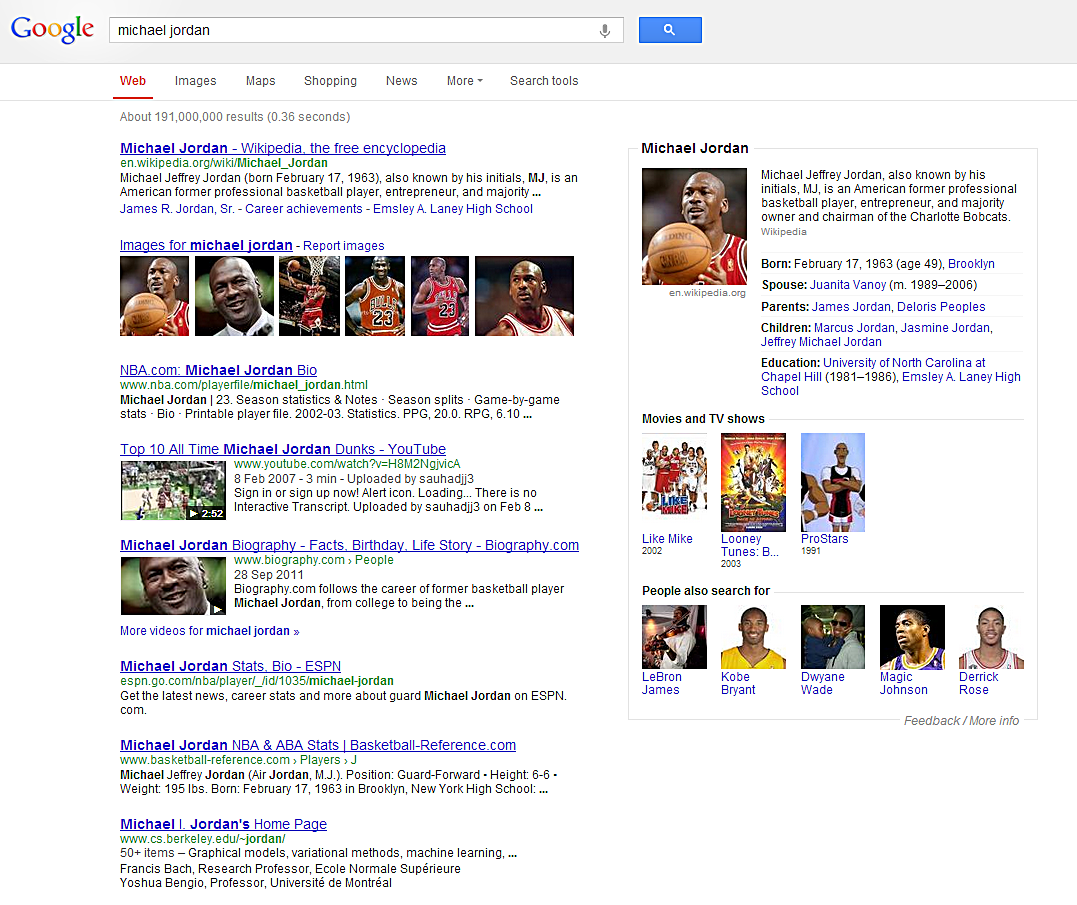Click the ProStars title link

pos(824,539)
